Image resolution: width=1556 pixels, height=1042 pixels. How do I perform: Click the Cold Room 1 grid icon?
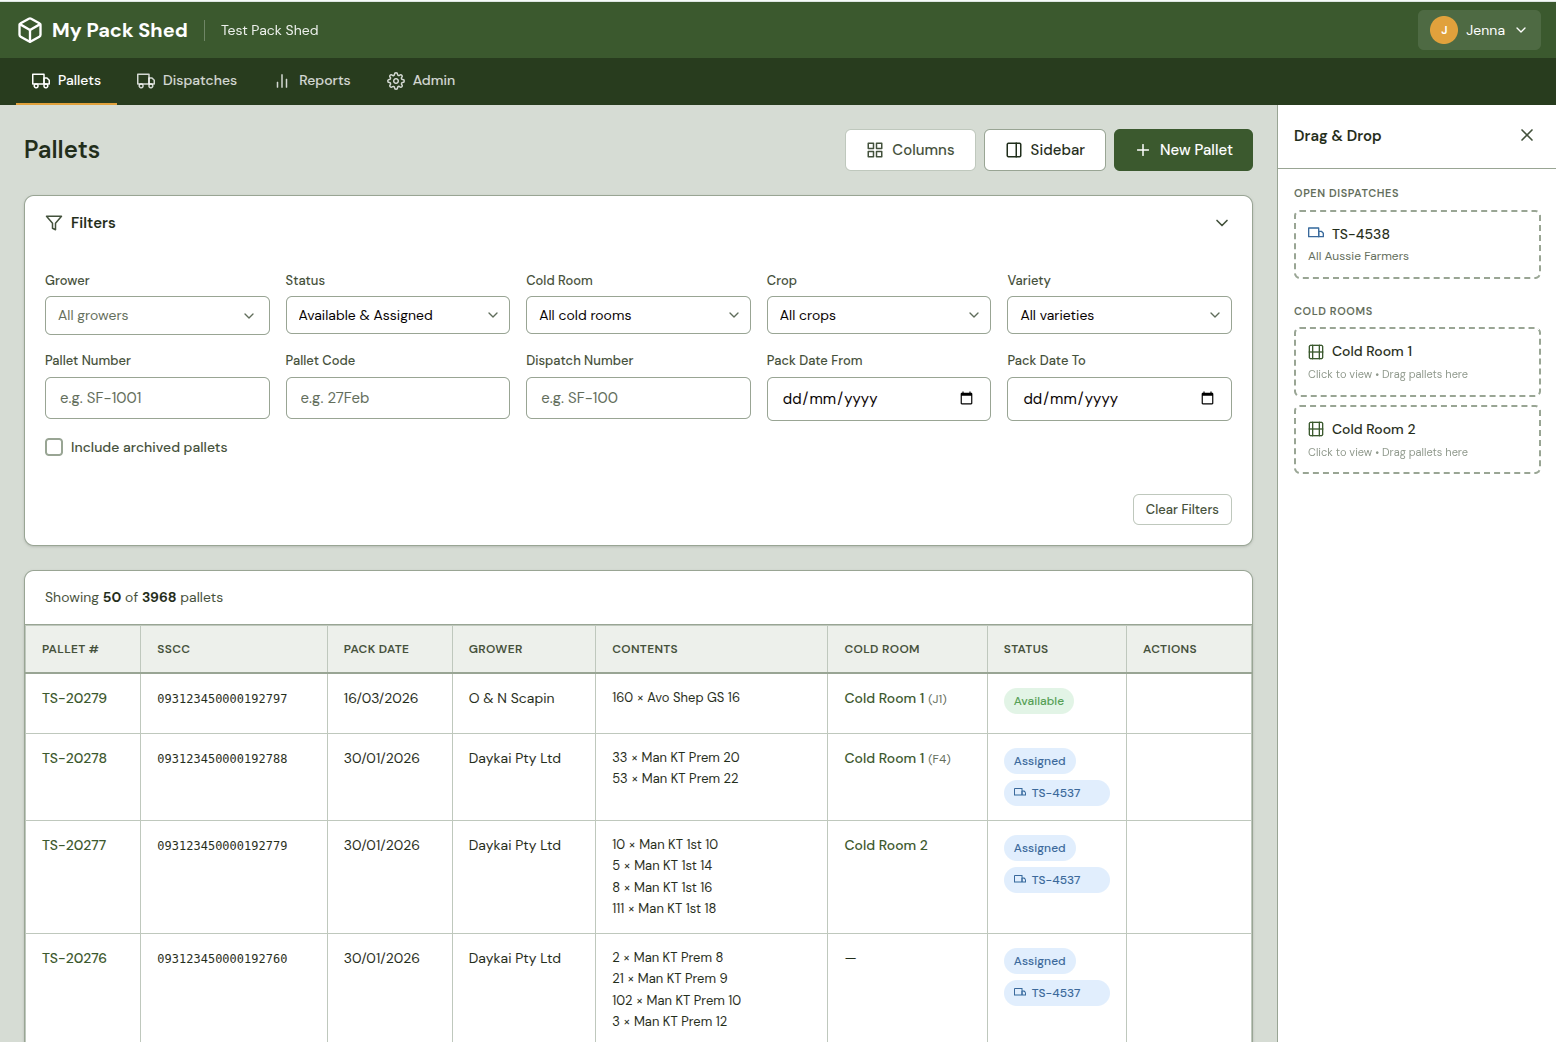(x=1316, y=351)
